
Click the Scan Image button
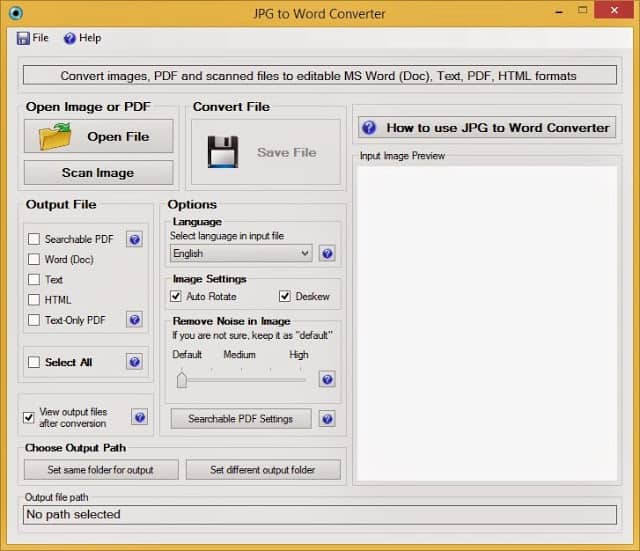98,173
